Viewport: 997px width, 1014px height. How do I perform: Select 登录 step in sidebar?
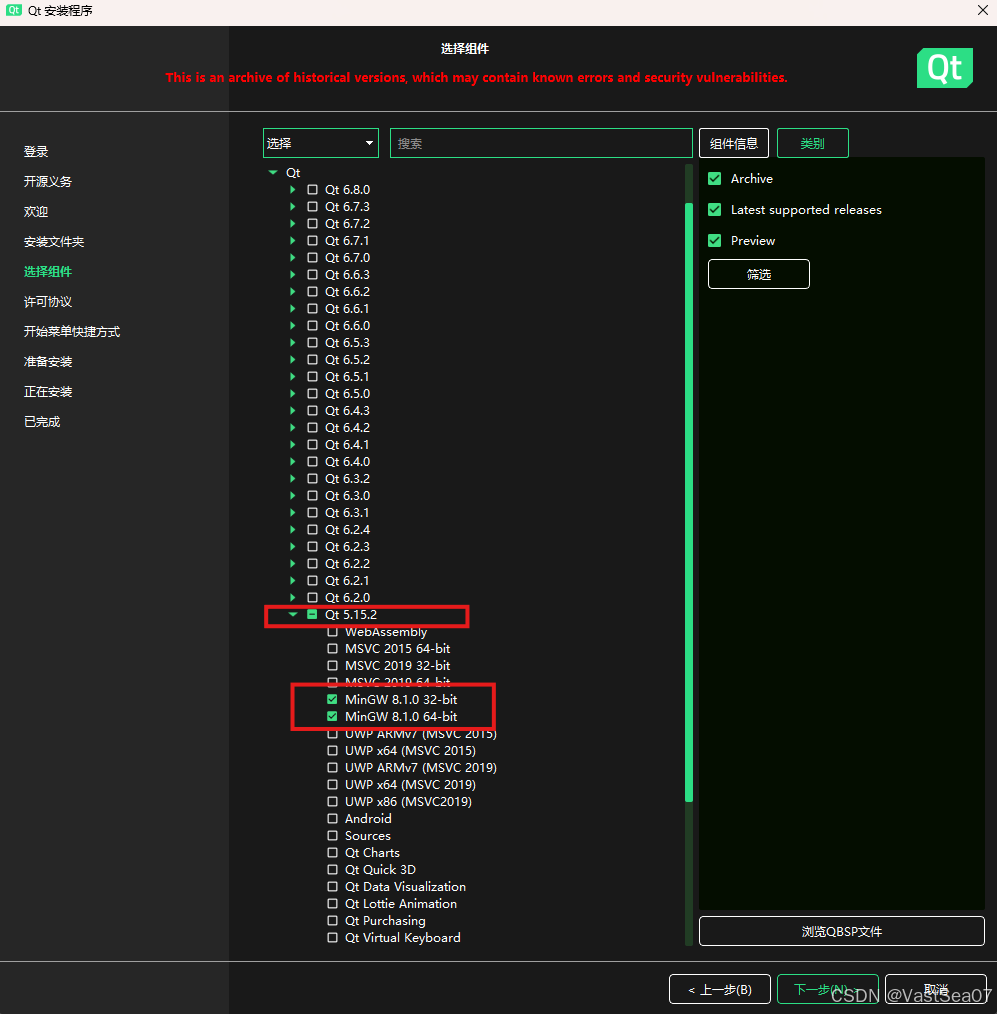click(x=36, y=151)
